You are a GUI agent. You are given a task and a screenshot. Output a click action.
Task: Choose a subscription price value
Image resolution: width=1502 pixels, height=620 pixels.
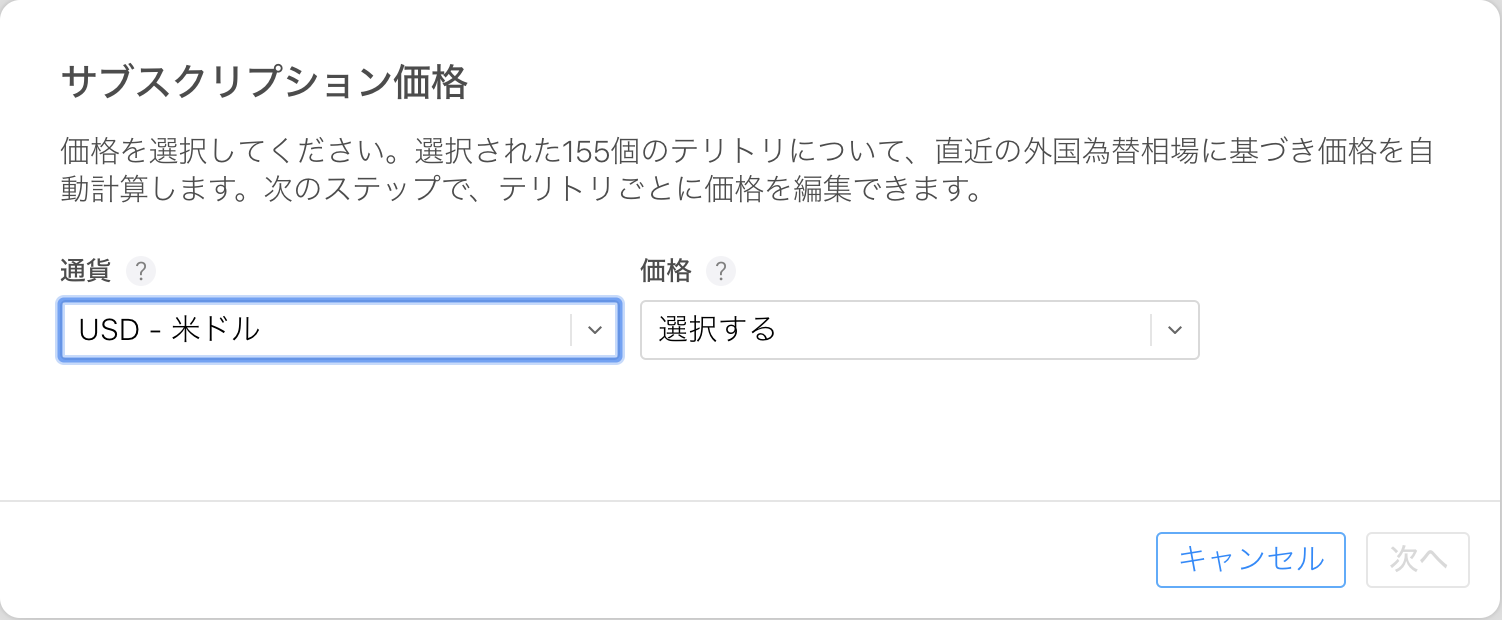pyautogui.click(x=919, y=330)
